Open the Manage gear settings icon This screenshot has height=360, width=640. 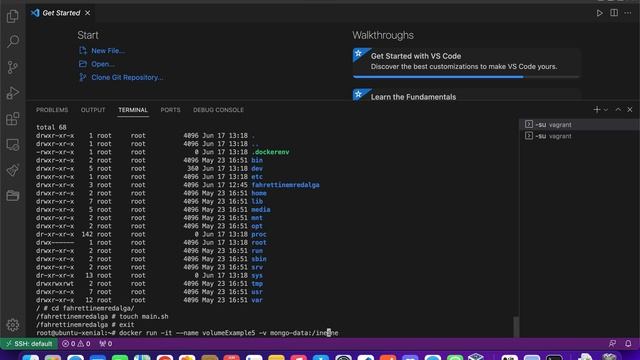(13, 325)
